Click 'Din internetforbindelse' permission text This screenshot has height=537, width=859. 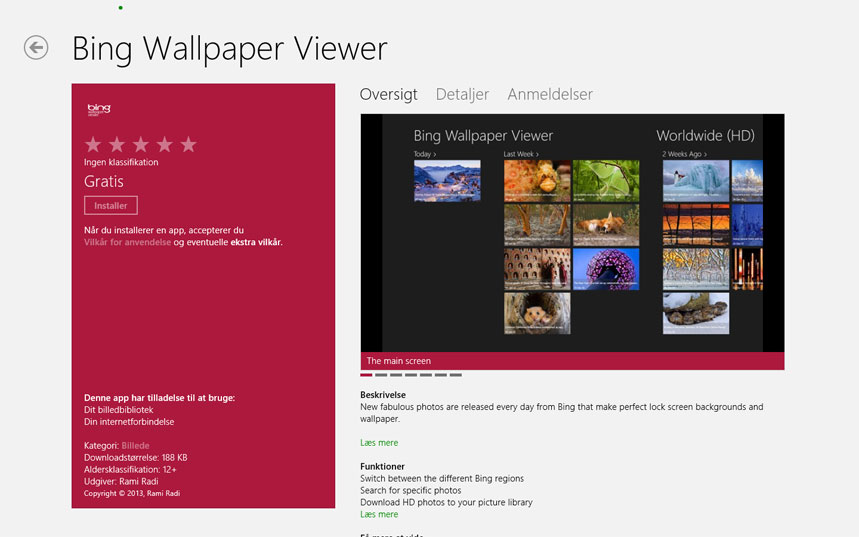tap(129, 422)
